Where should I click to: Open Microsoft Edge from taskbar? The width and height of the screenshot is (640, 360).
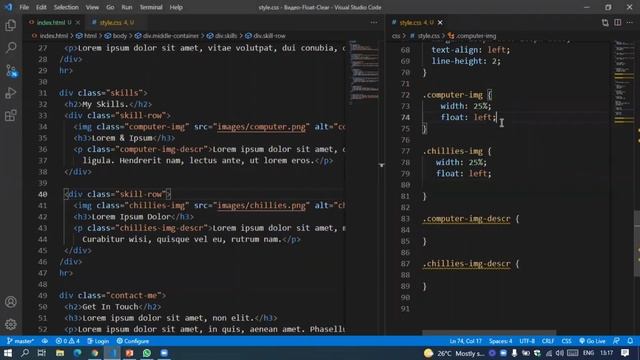click(78, 353)
